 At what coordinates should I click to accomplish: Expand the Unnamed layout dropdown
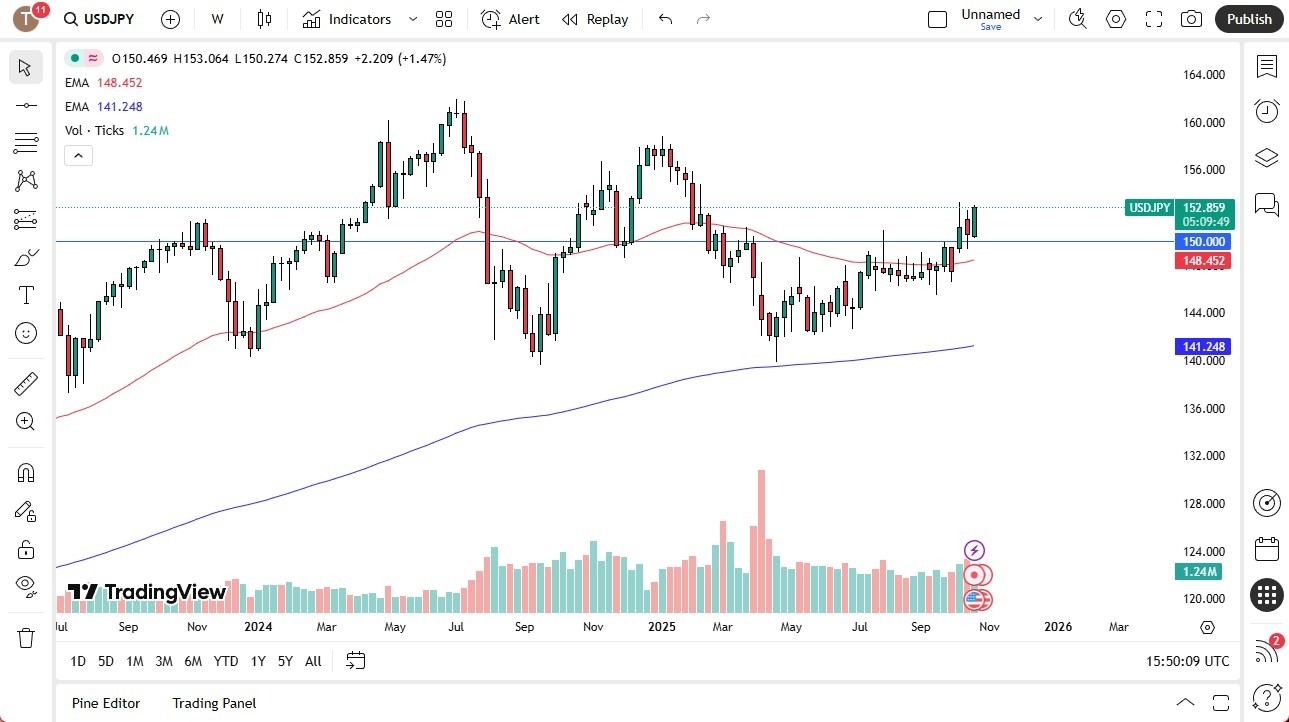tap(1037, 18)
